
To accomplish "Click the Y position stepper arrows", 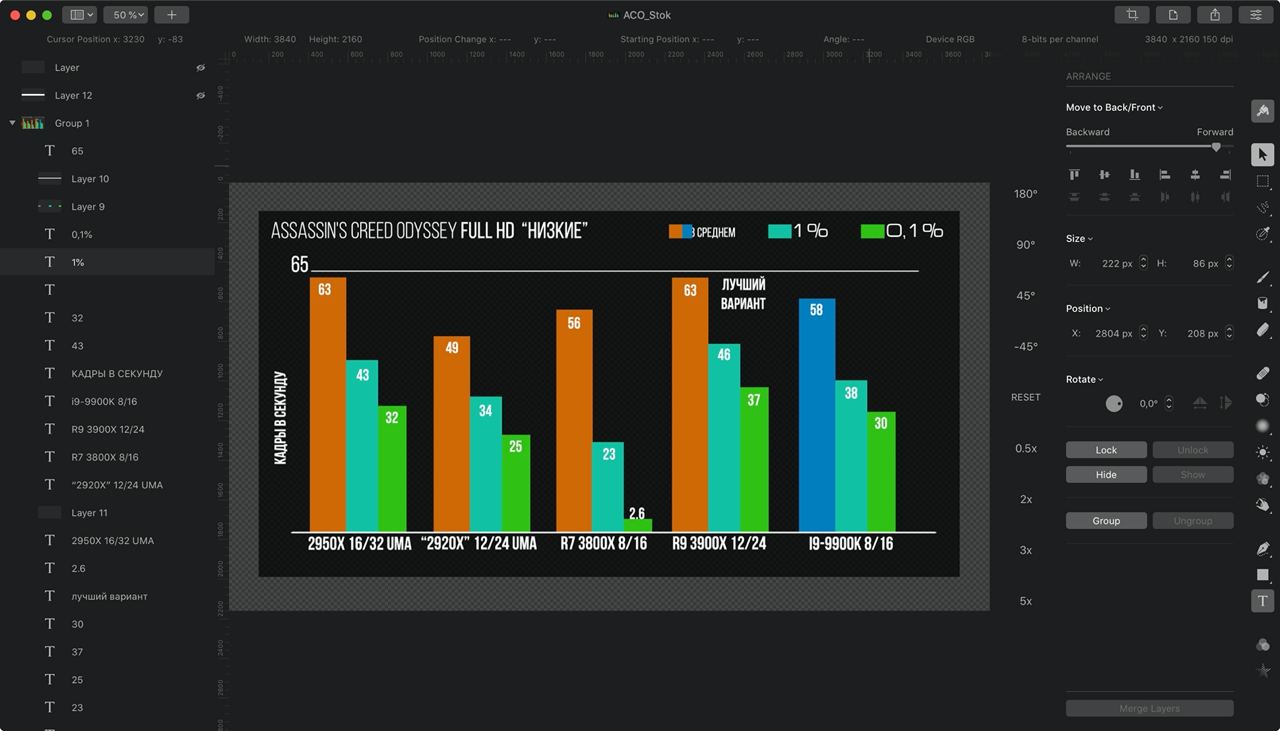I will [x=1228, y=333].
